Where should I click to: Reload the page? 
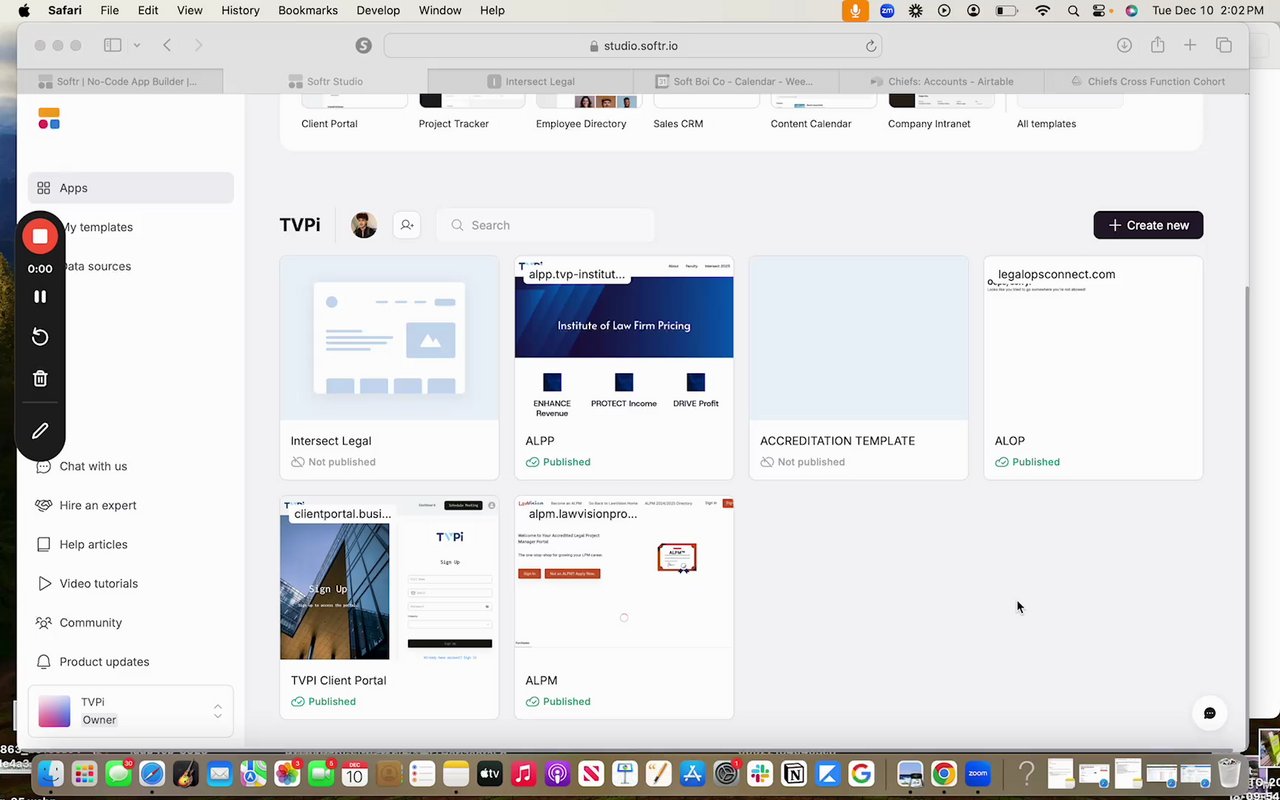coord(871,46)
